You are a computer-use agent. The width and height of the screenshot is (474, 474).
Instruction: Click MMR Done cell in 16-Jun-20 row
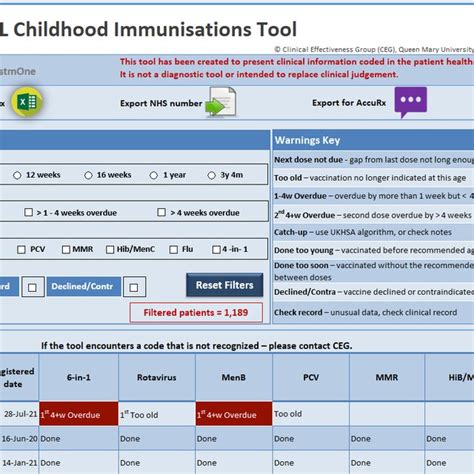387,439
